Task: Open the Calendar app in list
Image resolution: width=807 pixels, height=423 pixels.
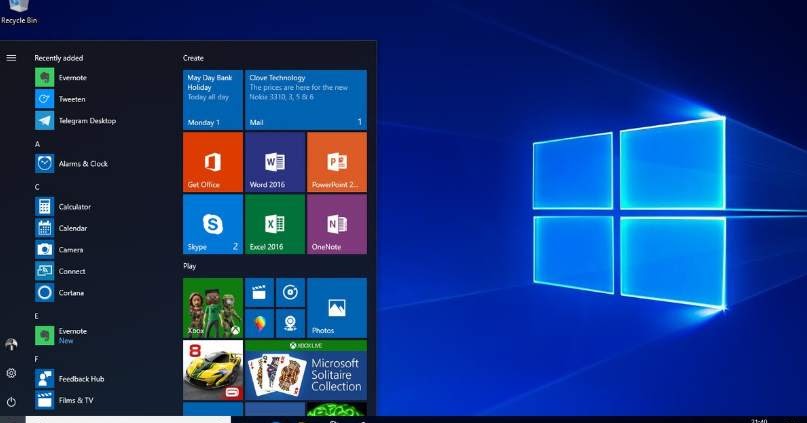Action: pos(61,228)
